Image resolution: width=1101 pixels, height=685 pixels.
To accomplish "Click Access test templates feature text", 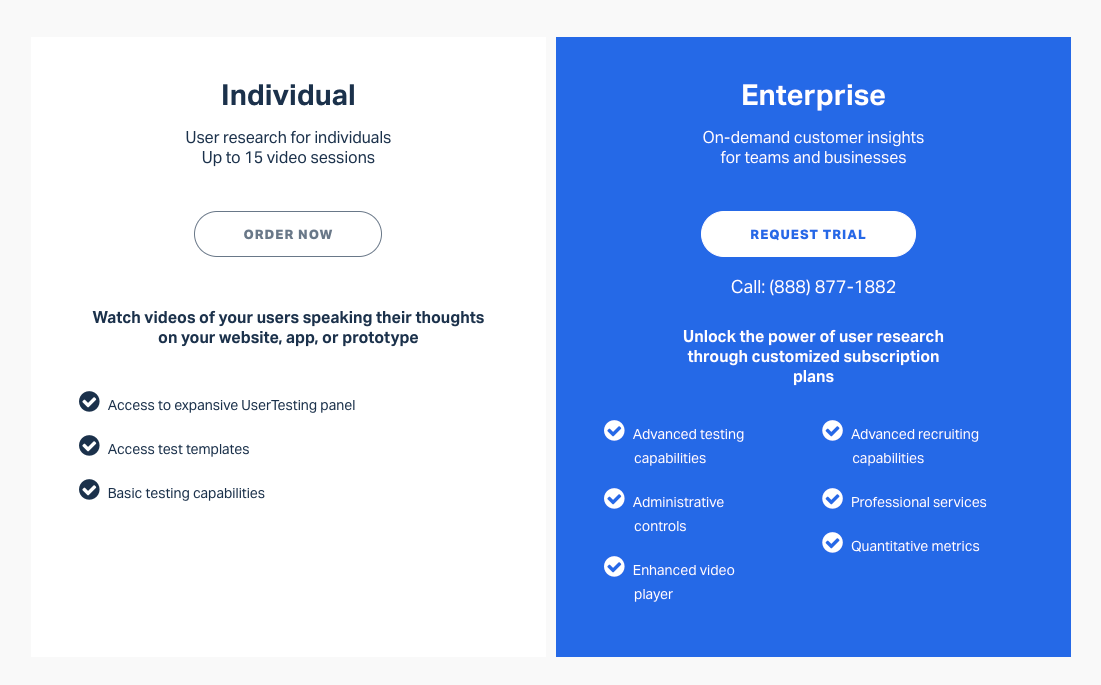I will point(178,449).
